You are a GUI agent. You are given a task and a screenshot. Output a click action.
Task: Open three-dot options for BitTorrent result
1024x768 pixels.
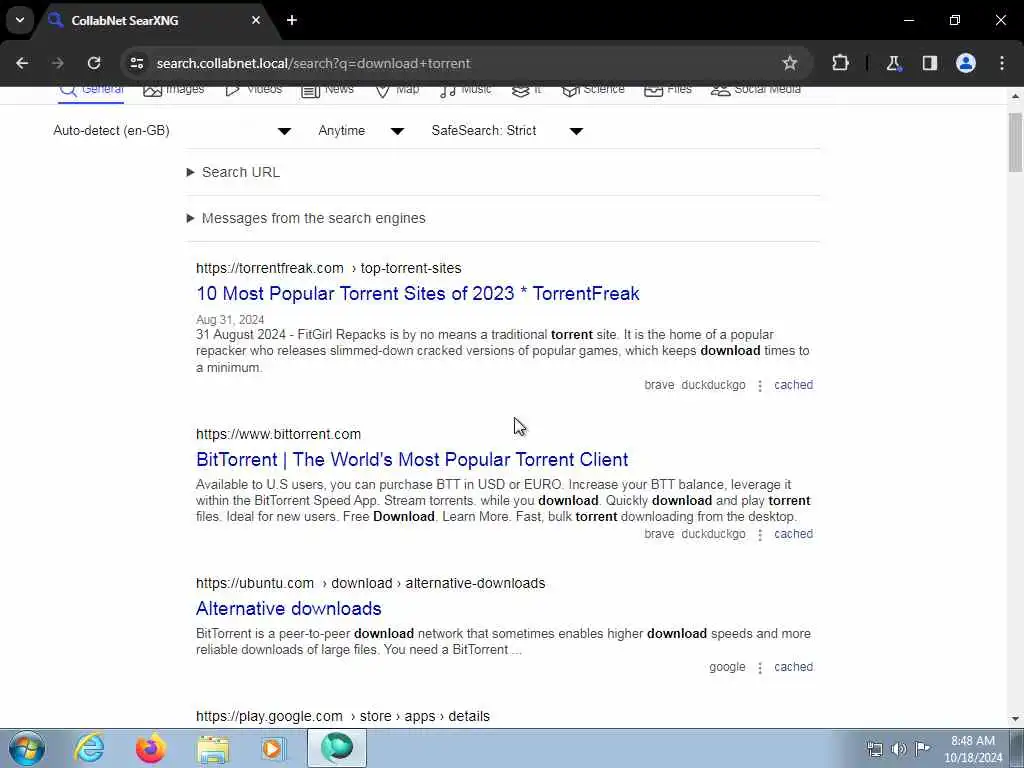760,535
